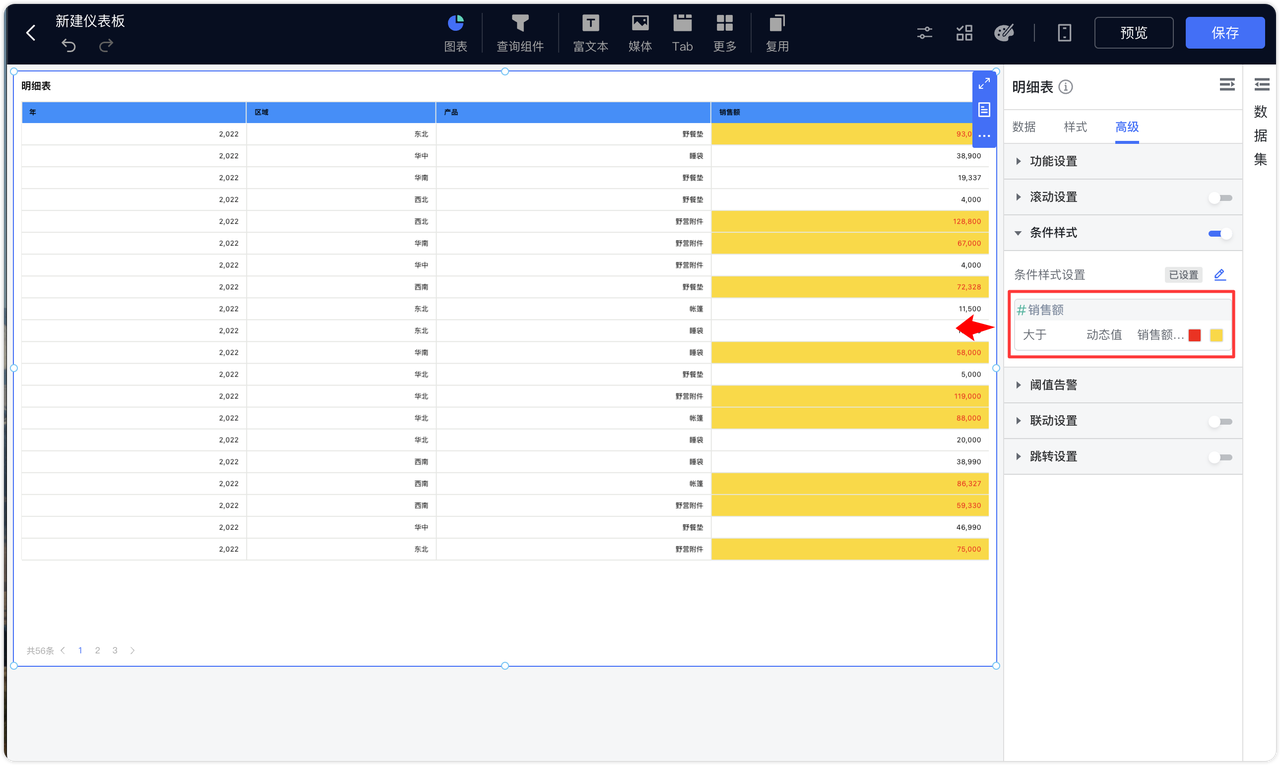Click the 销售额 column header

point(850,112)
